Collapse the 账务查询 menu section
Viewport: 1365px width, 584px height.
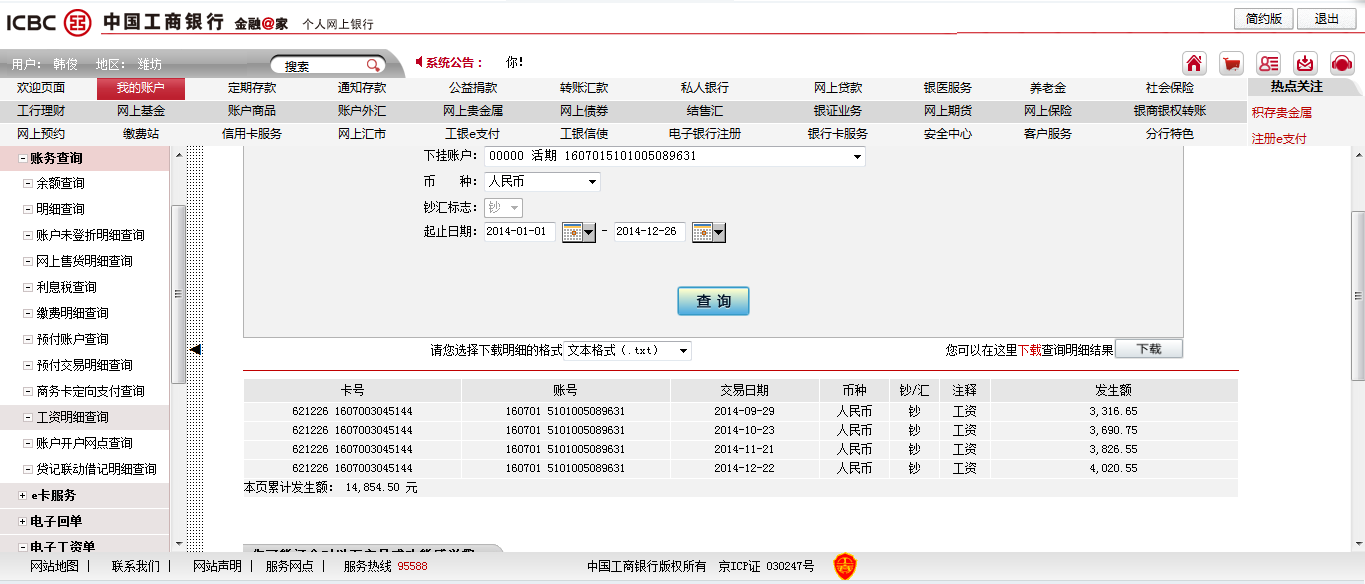coord(22,158)
